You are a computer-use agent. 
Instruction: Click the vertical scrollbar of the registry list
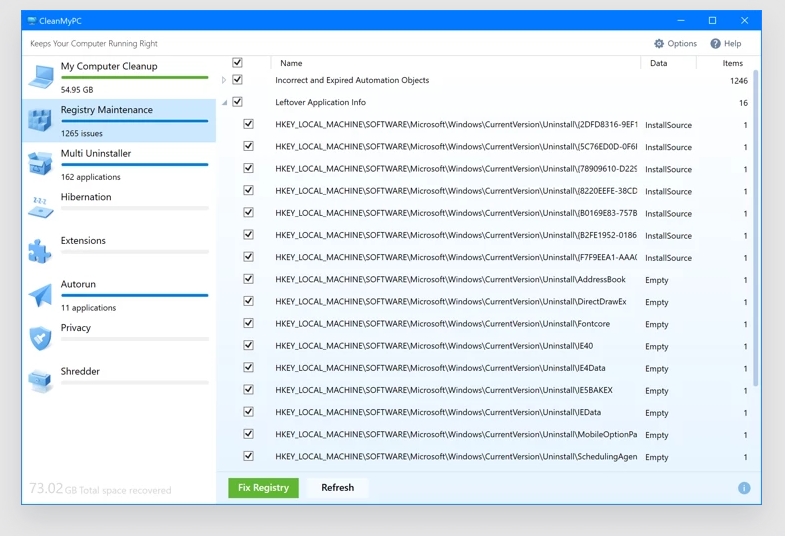[756, 230]
